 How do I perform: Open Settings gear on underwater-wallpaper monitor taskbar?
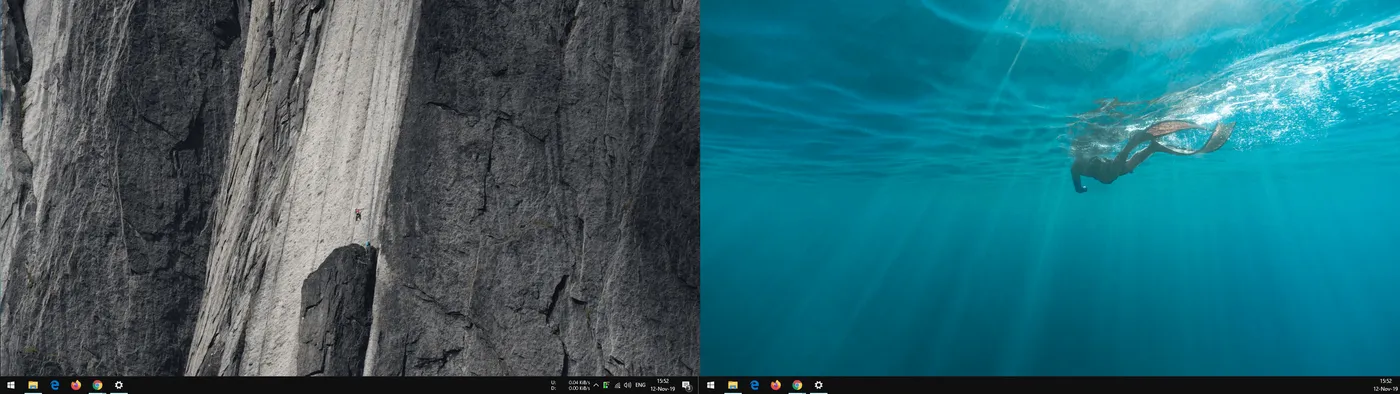tap(819, 385)
